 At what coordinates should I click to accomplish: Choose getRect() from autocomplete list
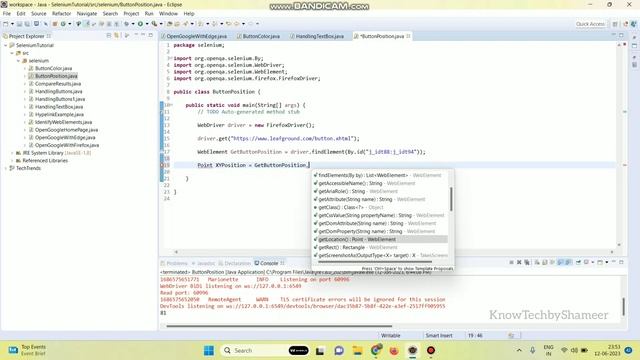click(x=380, y=247)
